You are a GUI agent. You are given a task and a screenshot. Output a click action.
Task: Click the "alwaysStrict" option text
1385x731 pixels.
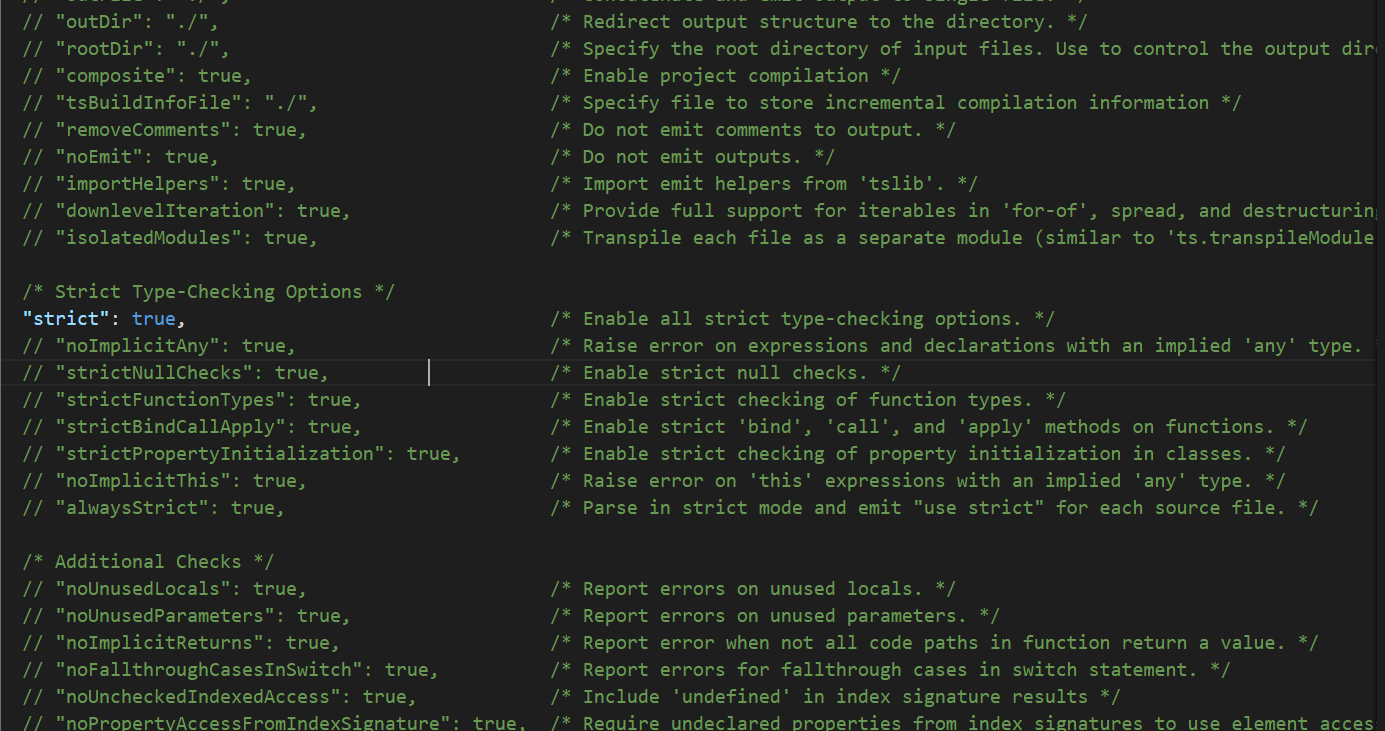pyautogui.click(x=154, y=508)
